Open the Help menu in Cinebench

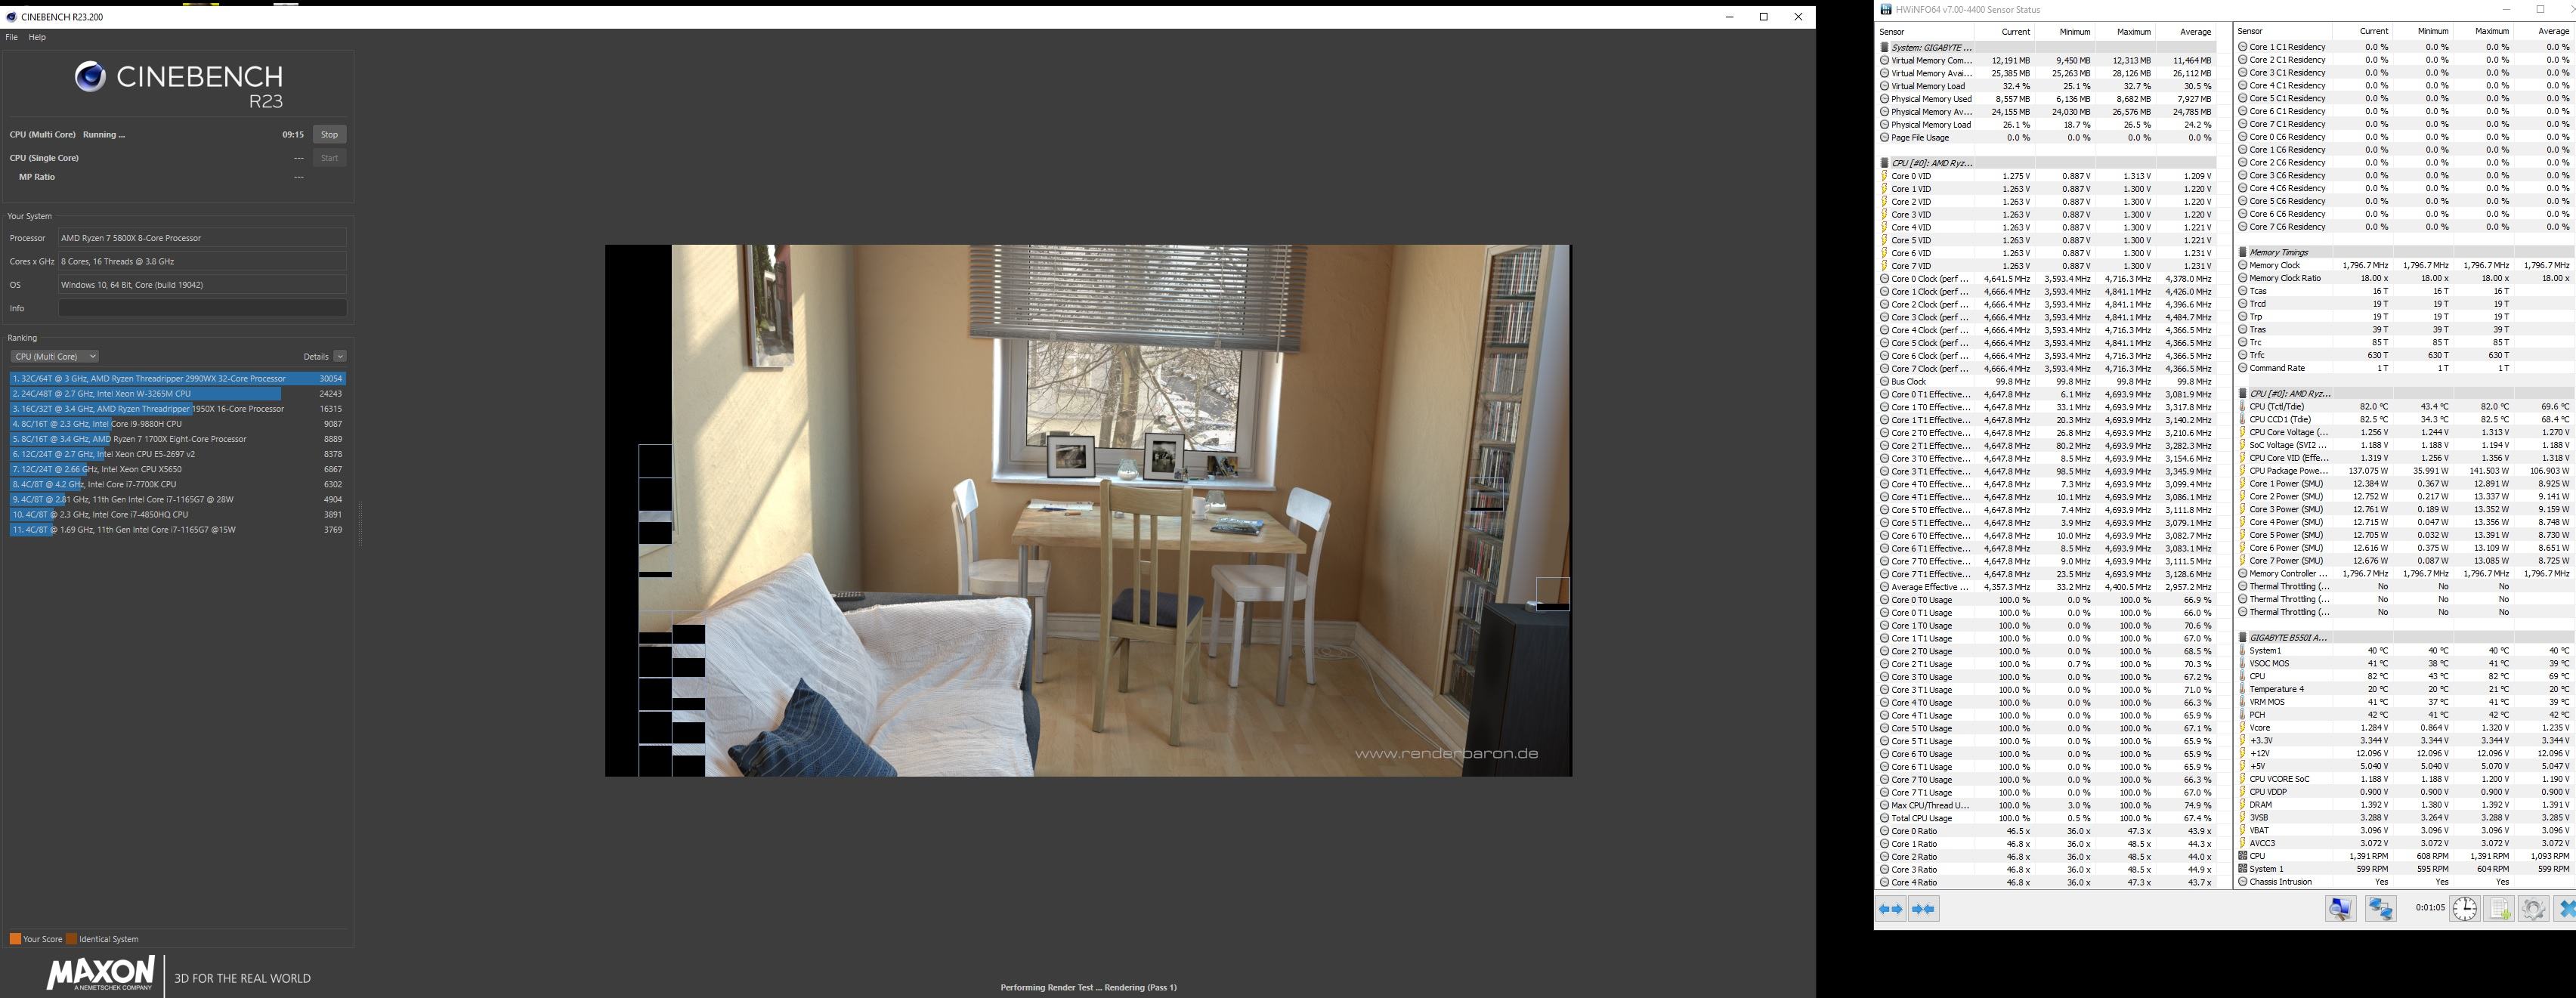tap(37, 37)
